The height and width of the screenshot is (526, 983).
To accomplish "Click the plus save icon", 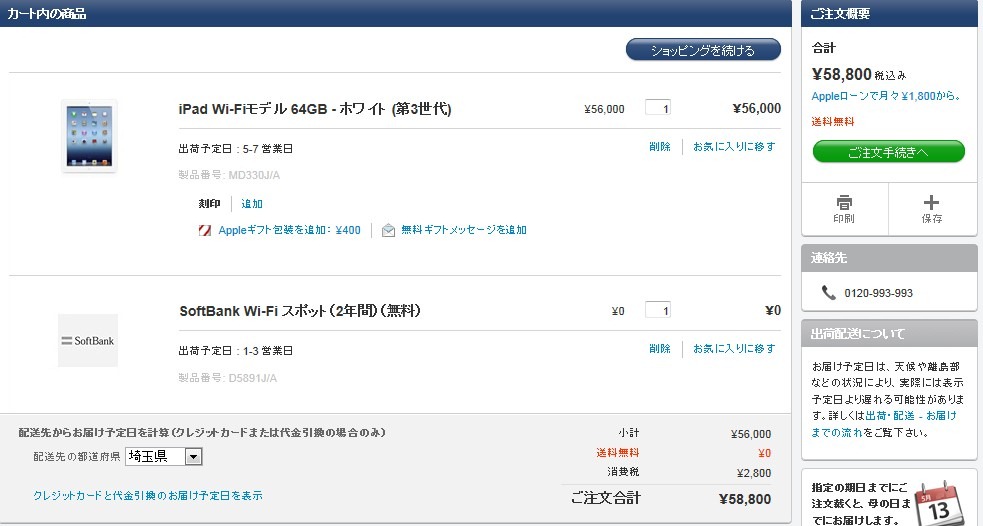I will [x=931, y=202].
